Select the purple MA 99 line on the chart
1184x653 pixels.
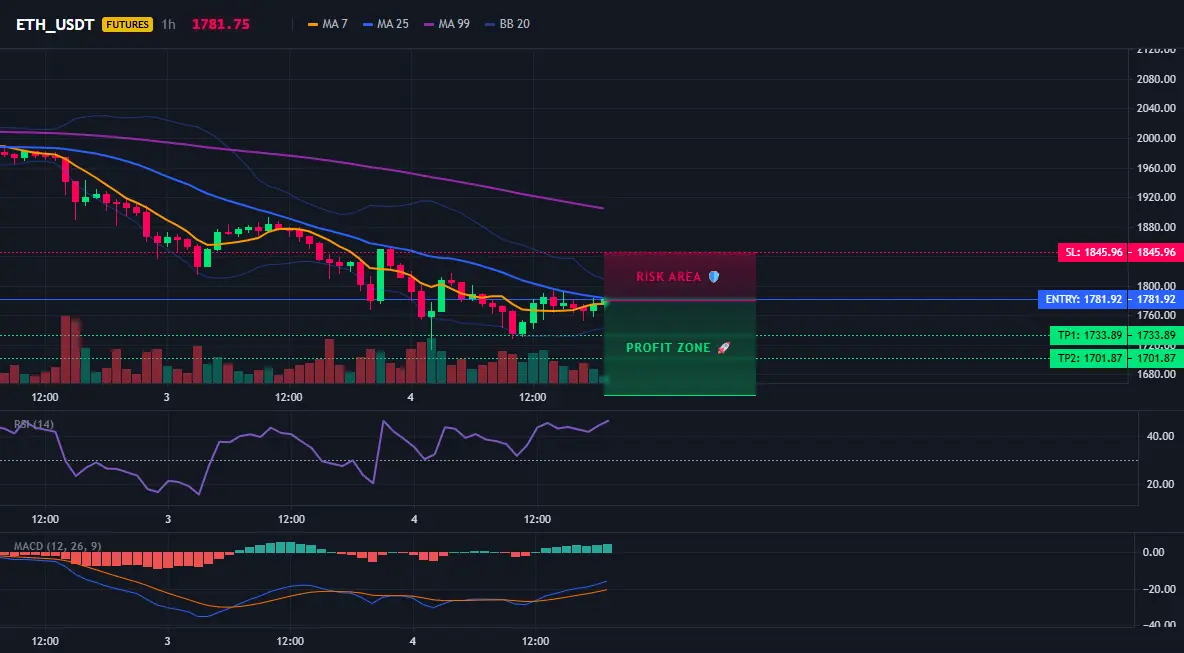pos(302,157)
